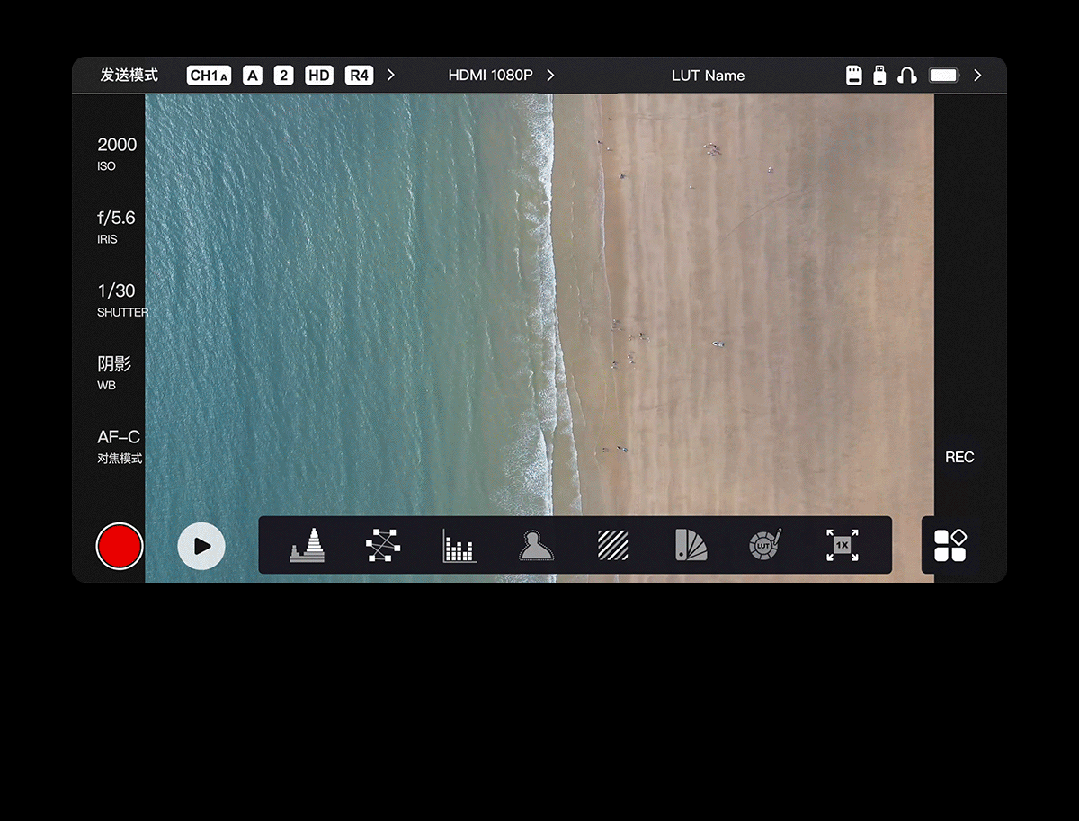Open the 发送模式 transmit mode menu
Screen dimensions: 1079x821
pyautogui.click(x=129, y=75)
